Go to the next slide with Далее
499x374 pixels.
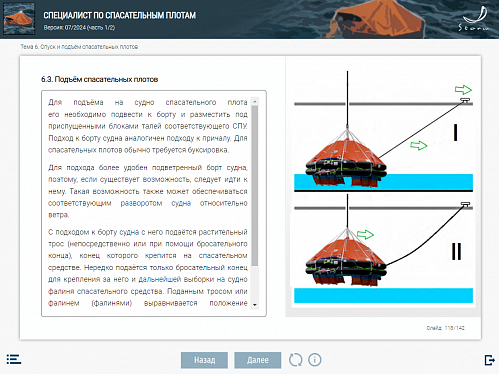click(258, 360)
